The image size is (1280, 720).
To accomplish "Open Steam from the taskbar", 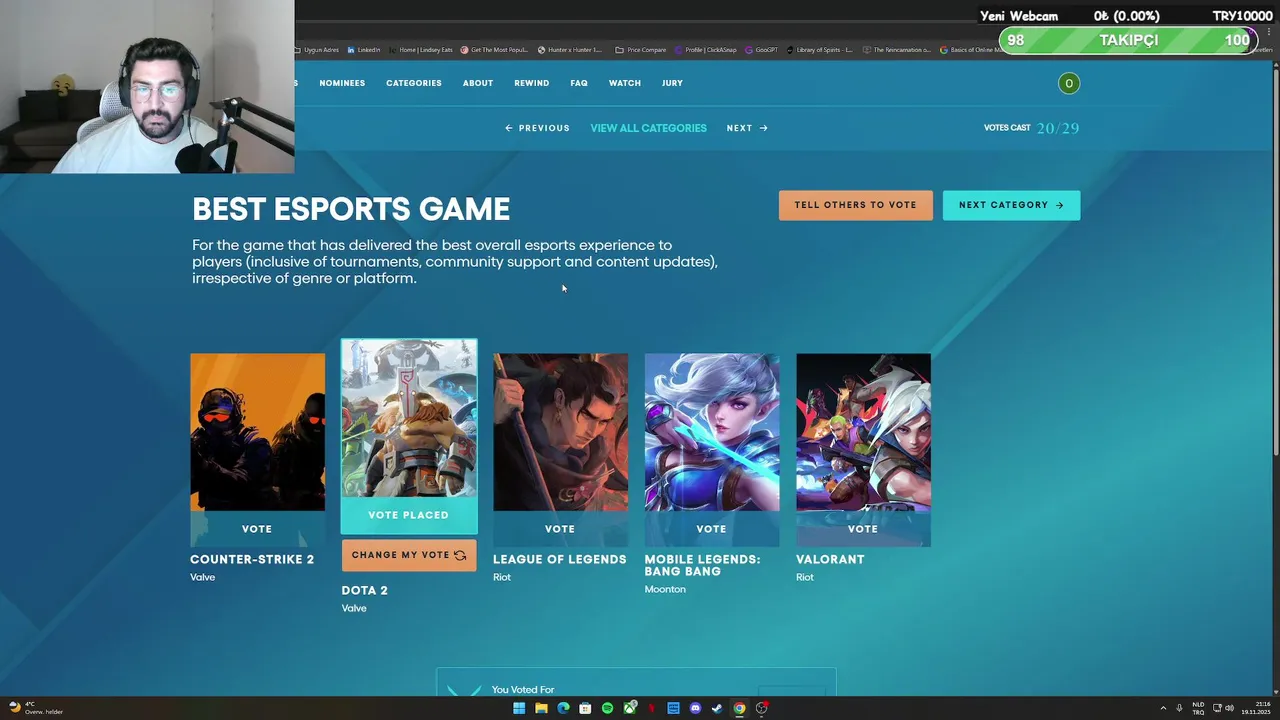I will (717, 708).
